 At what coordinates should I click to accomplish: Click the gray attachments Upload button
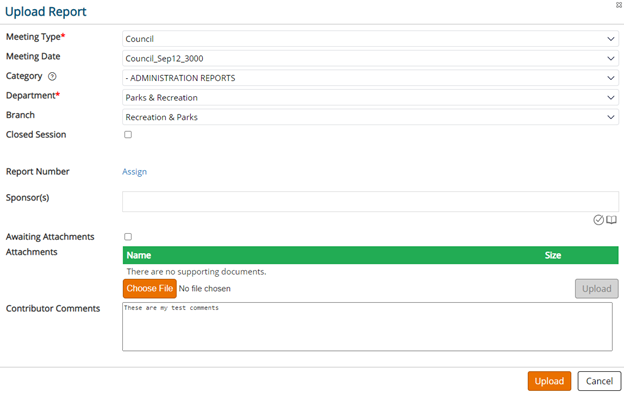[597, 289]
